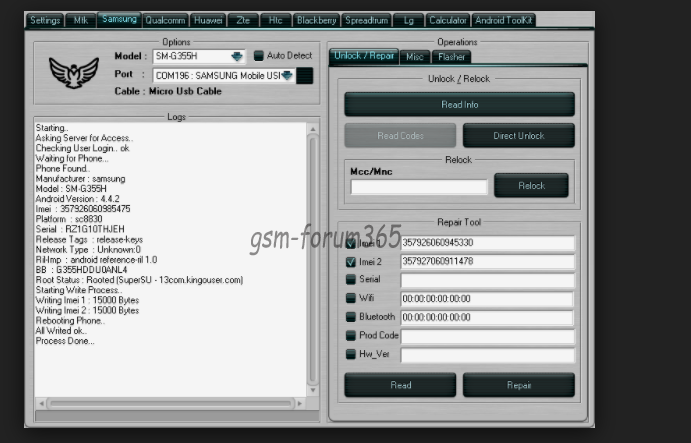Click the Read Codes button
Screen dimensions: 691x443
400,136
